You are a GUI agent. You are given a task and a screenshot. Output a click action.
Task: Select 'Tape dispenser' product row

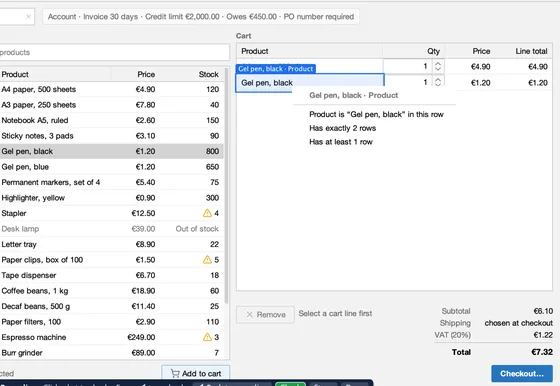tap(112, 275)
